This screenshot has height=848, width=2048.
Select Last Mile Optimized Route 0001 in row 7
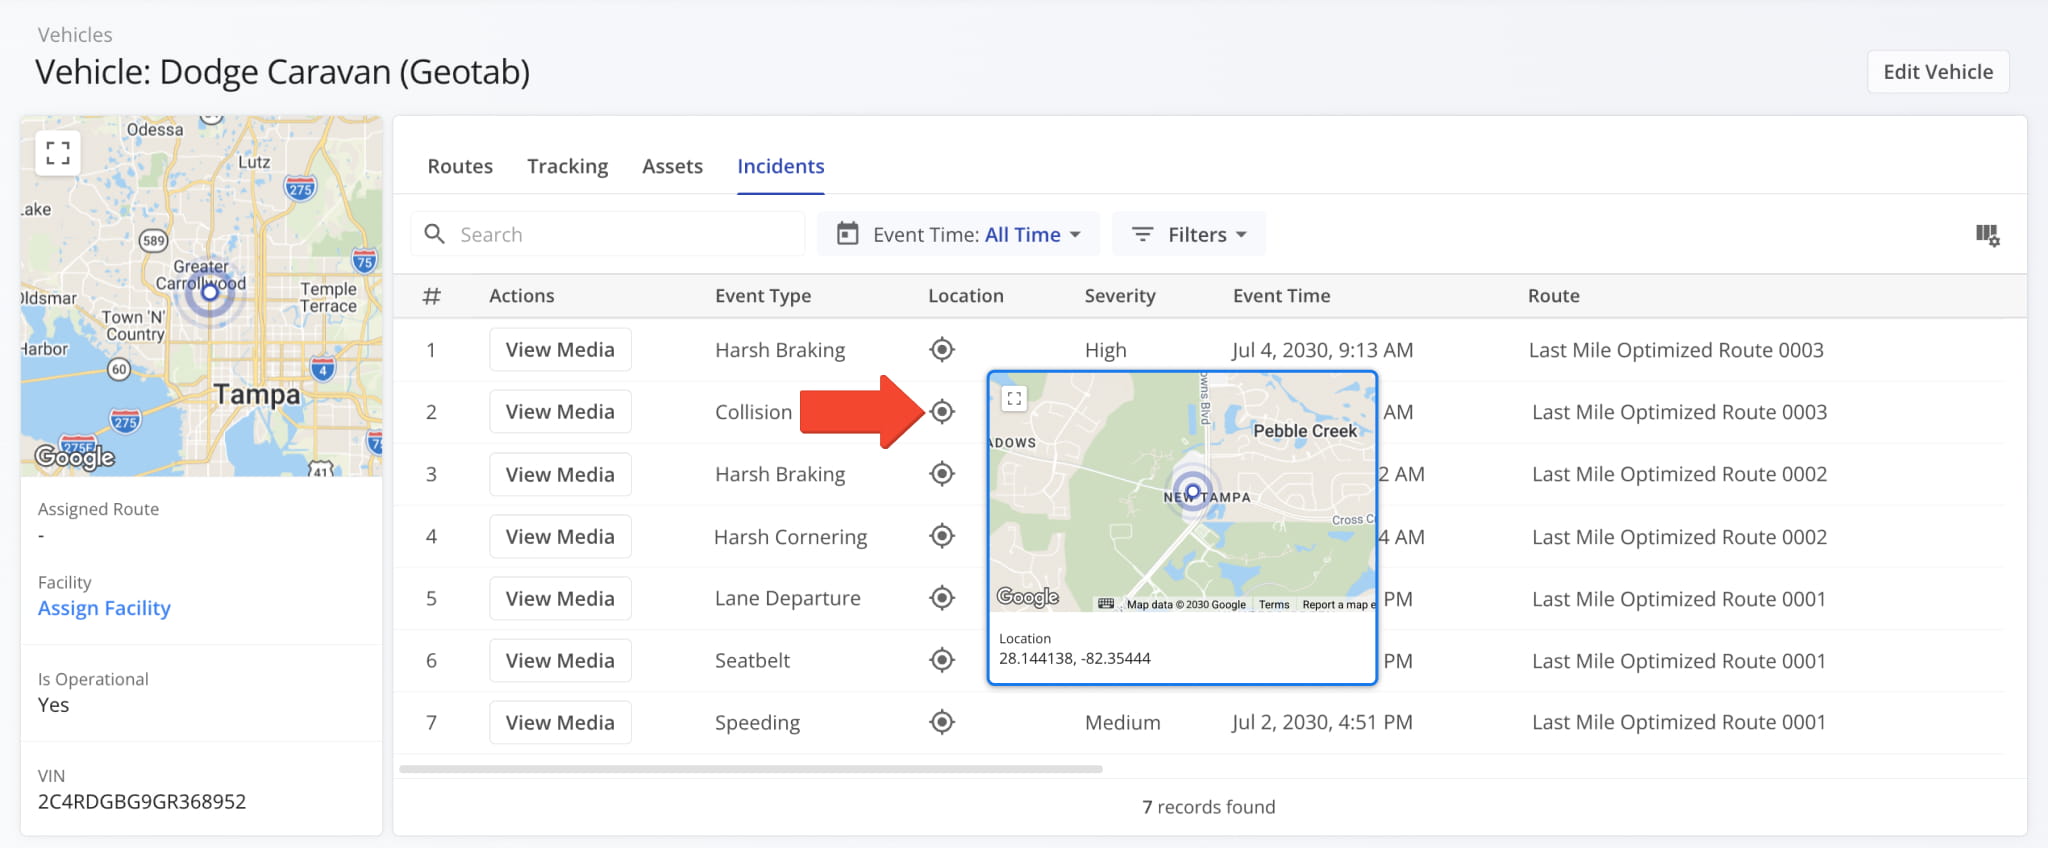[1679, 722]
